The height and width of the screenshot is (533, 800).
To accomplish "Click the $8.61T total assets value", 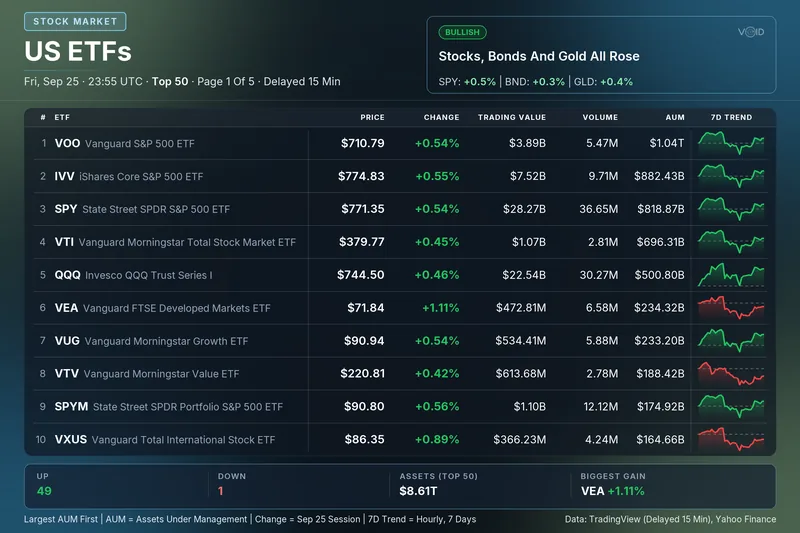I will [418, 491].
